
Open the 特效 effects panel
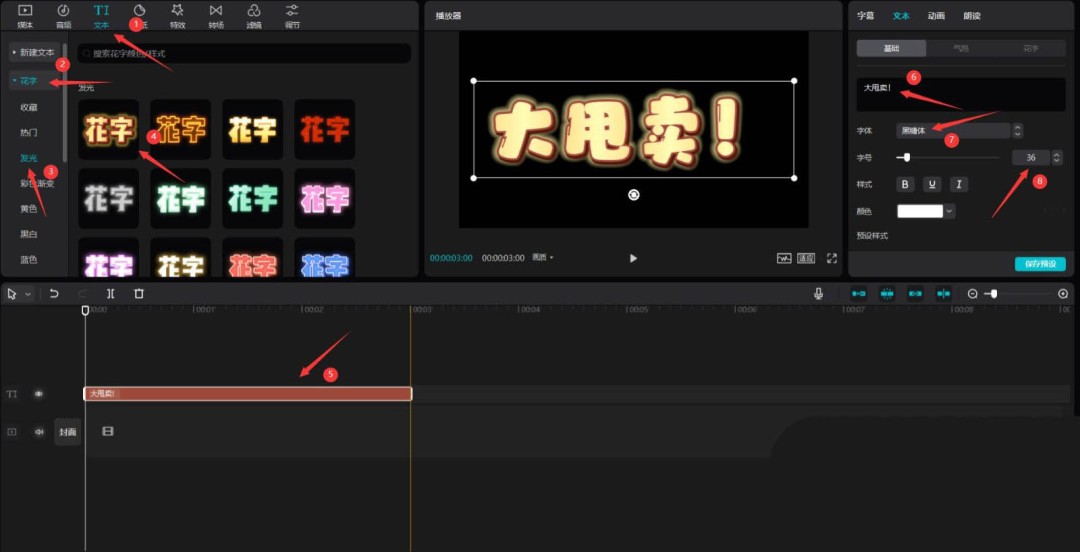coord(178,16)
